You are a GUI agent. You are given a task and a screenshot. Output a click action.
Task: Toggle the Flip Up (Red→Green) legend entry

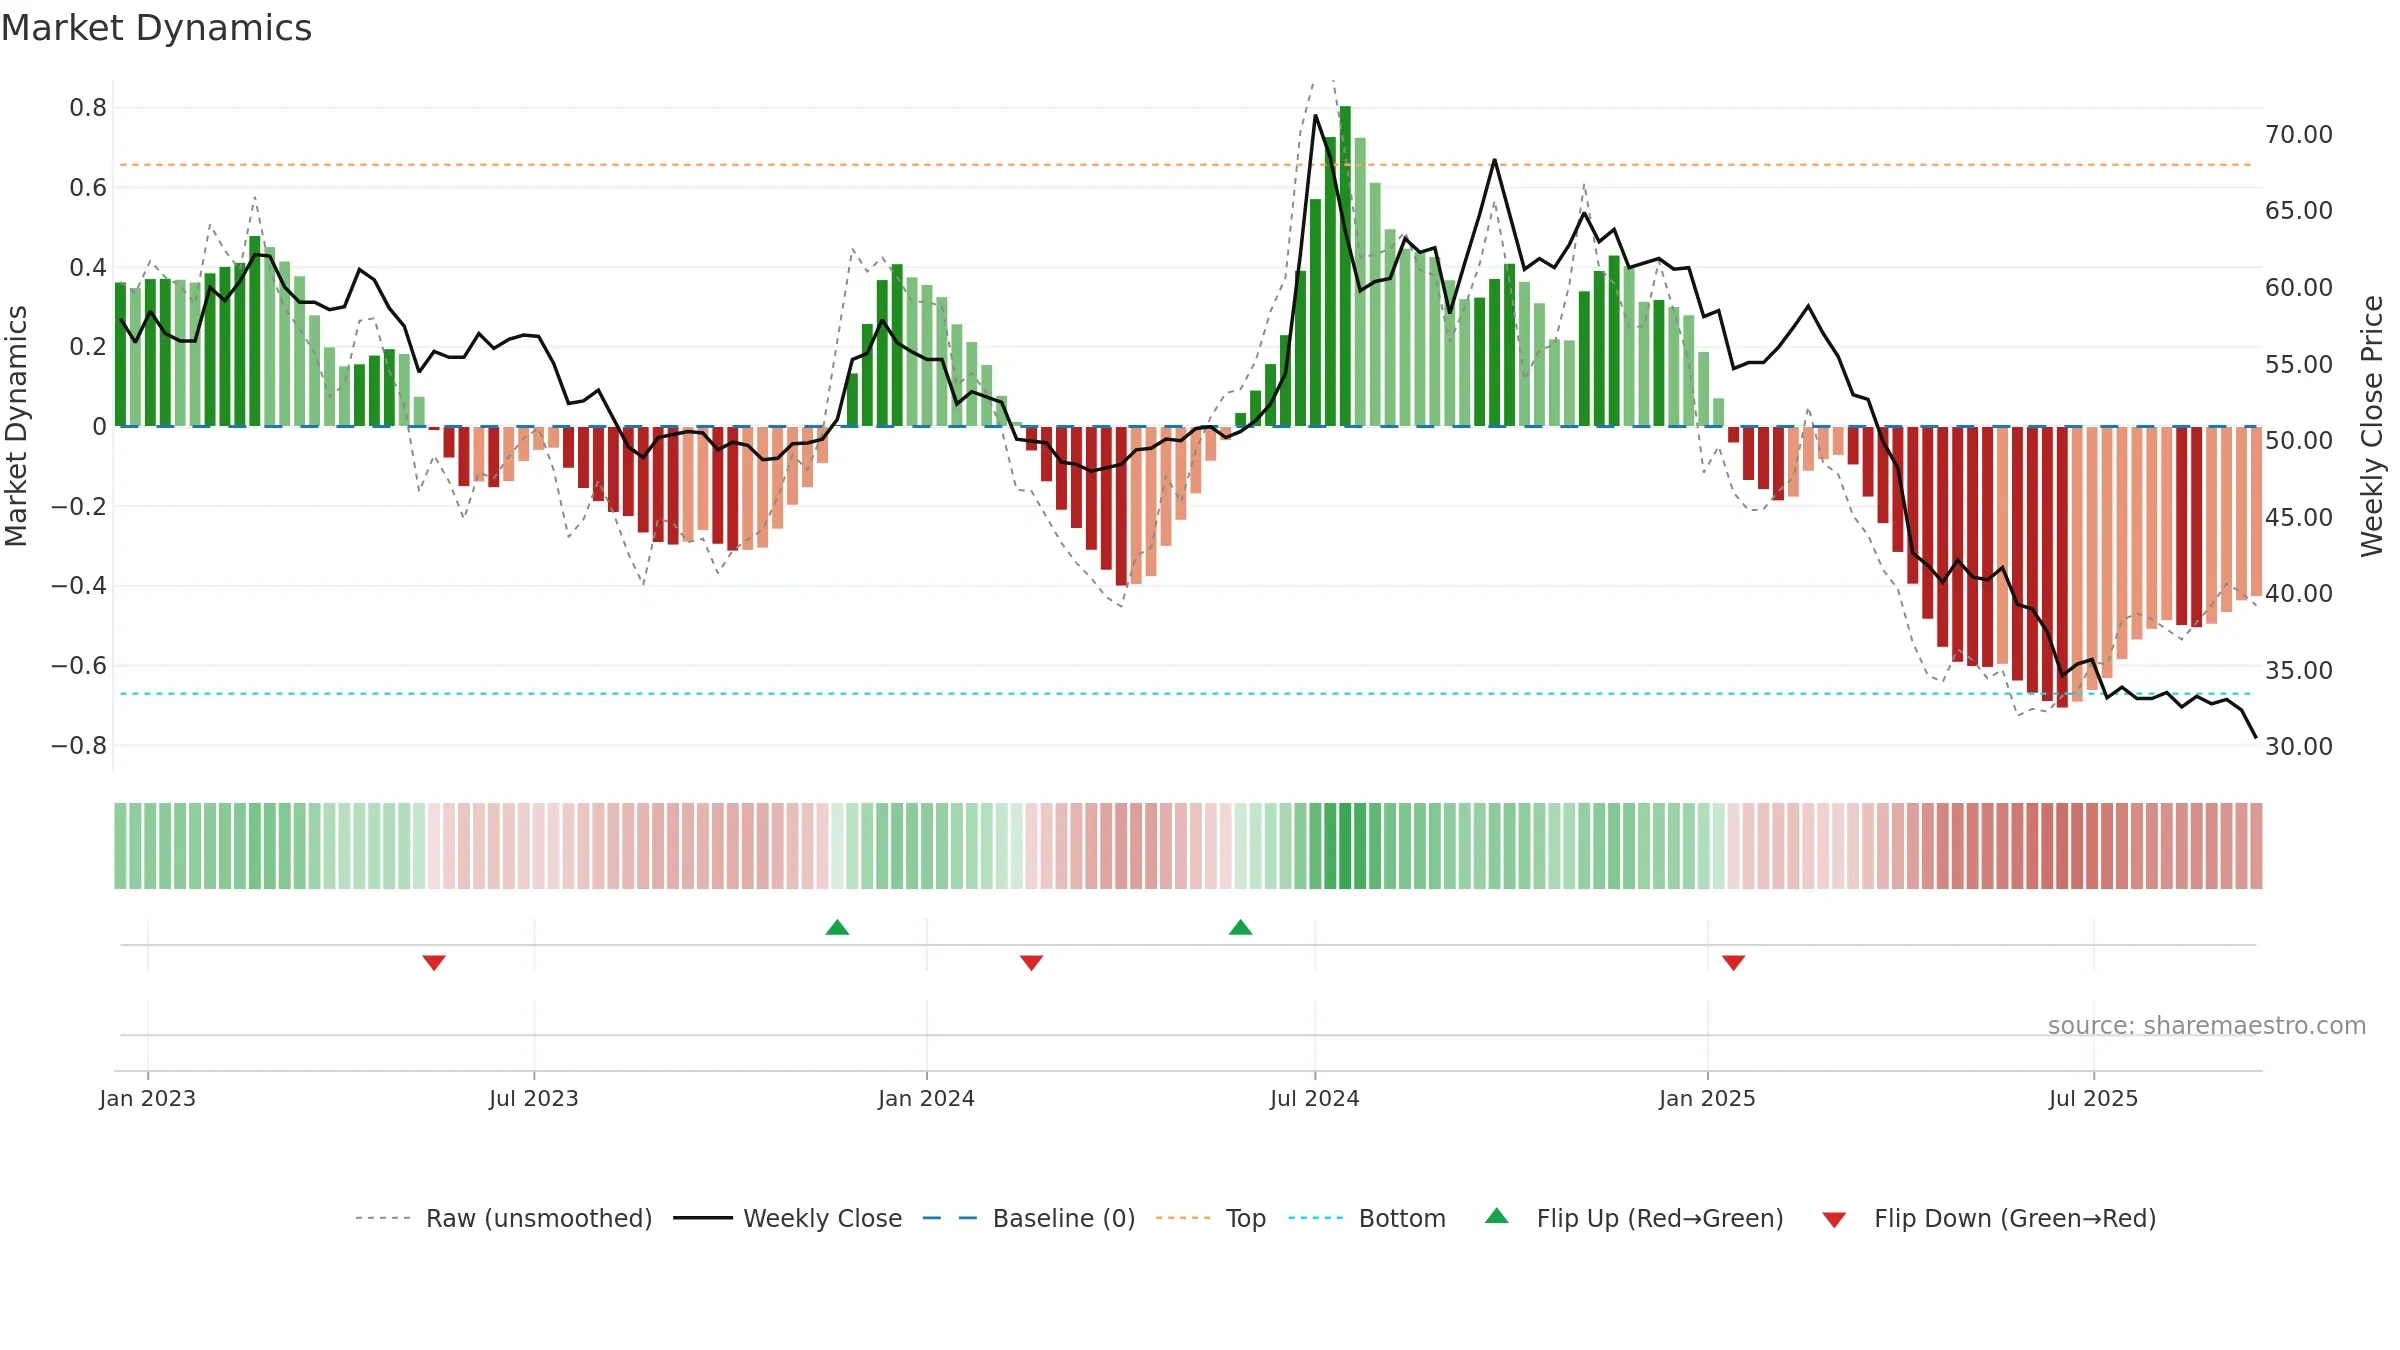[1634, 1218]
